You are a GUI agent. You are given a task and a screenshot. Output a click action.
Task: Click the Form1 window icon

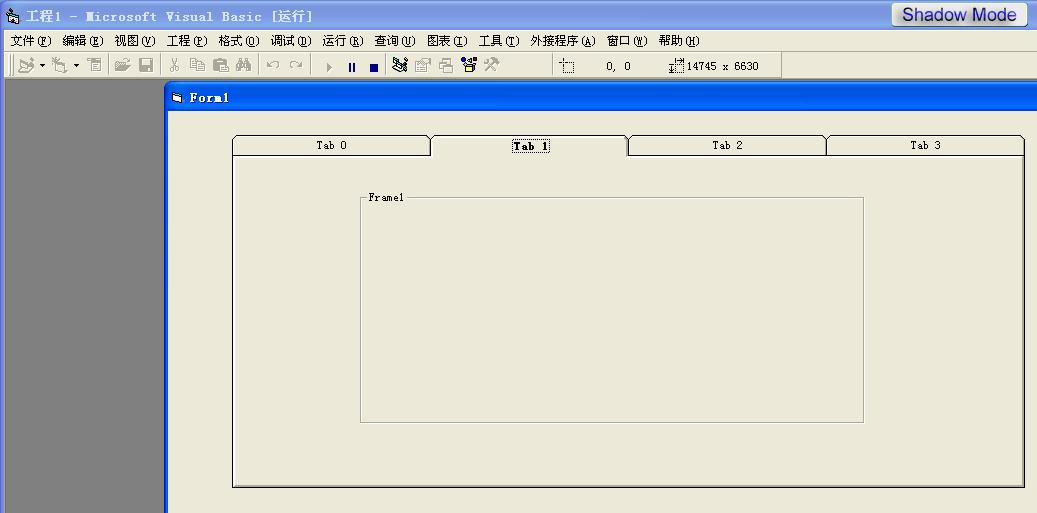click(177, 98)
